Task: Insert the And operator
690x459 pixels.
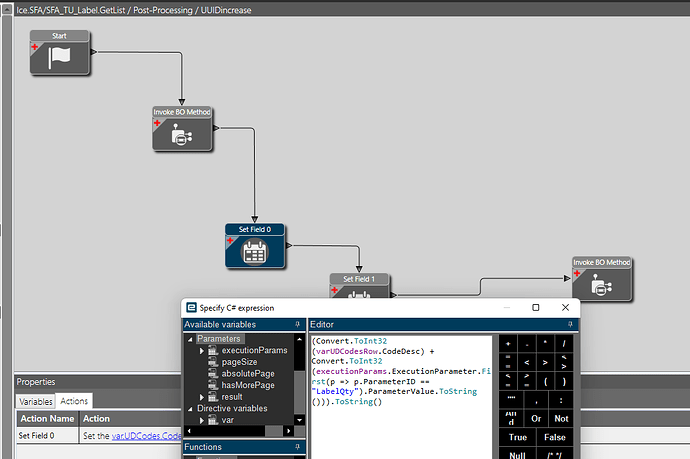Action: click(x=511, y=418)
